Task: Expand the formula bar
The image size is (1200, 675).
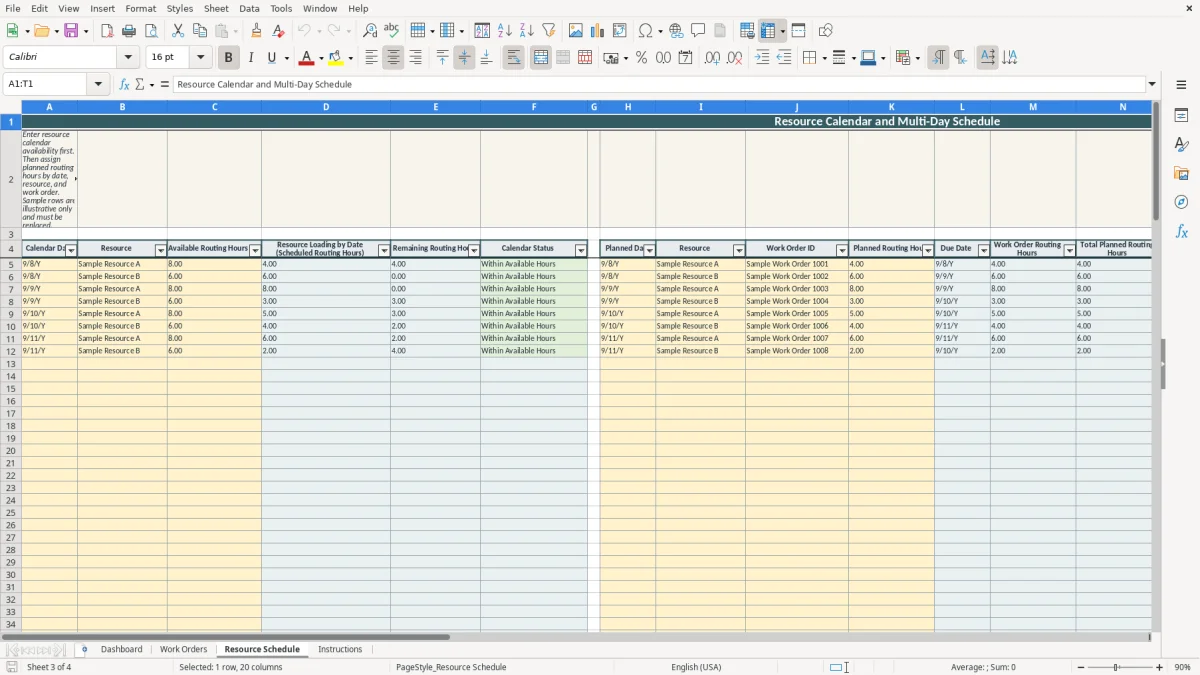Action: (1152, 85)
